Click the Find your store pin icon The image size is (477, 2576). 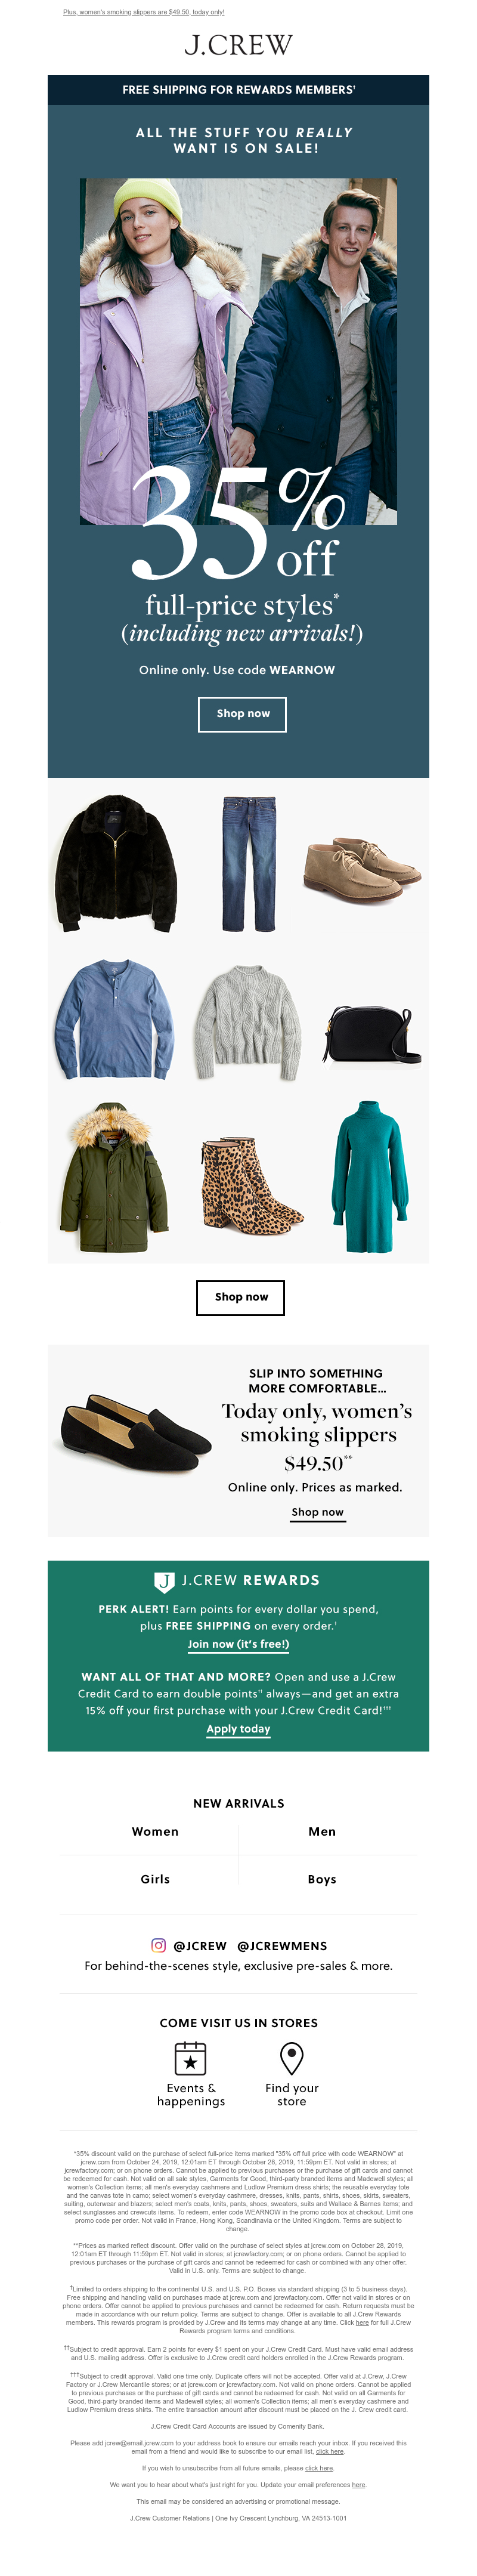(291, 2058)
